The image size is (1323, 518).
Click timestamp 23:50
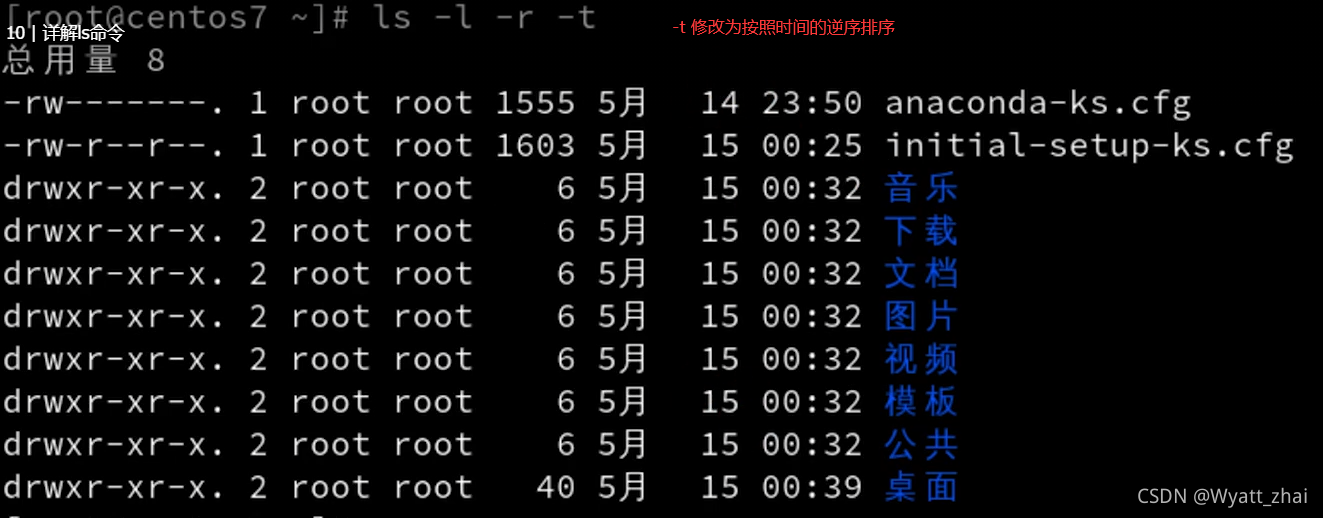tap(812, 103)
